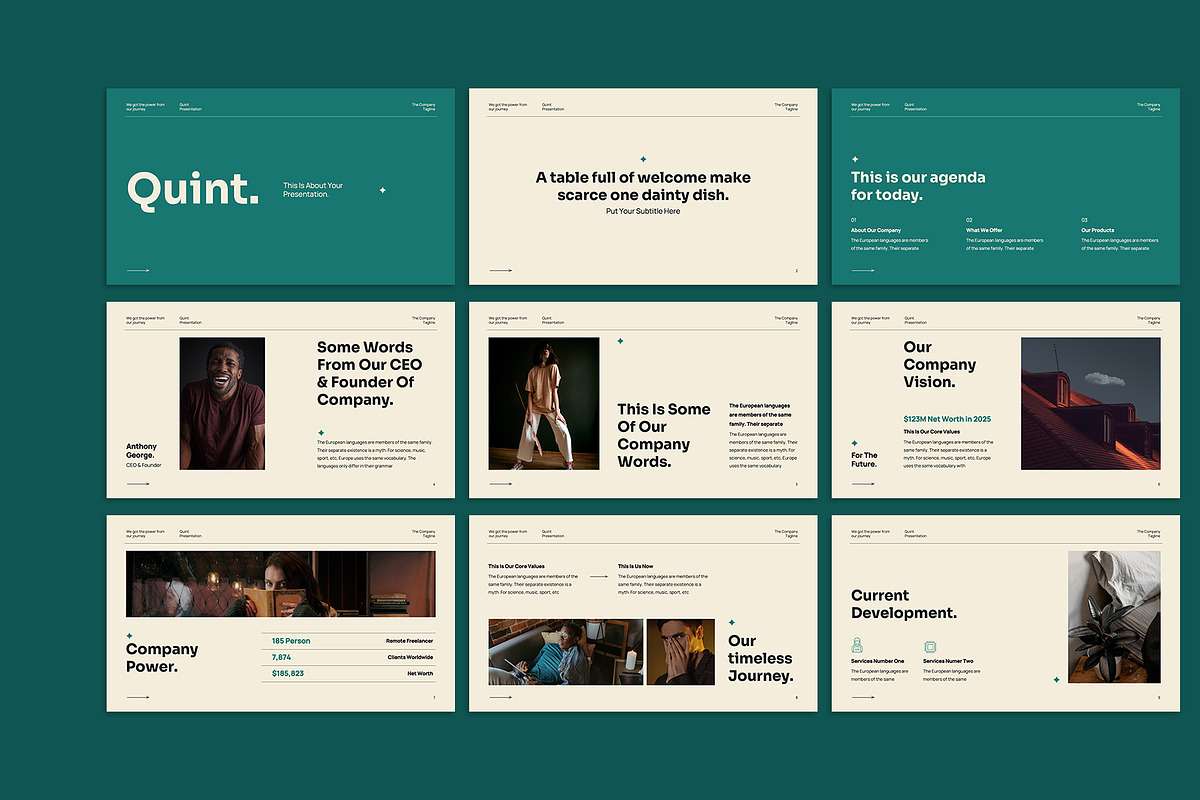
Task: Select the "About Our Company" agenda item
Action: pos(876,230)
